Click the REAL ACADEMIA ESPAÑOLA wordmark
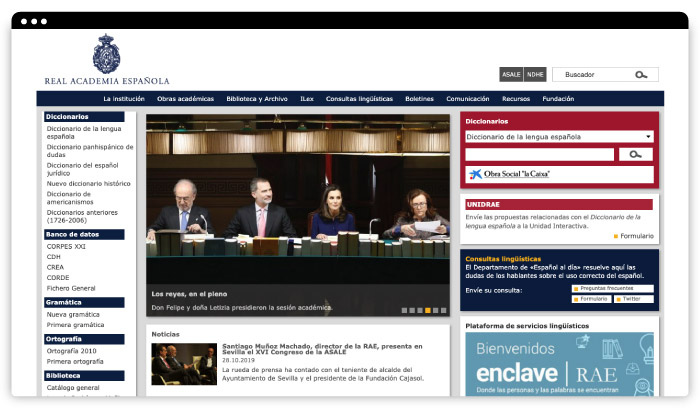700x408 pixels. coord(107,81)
